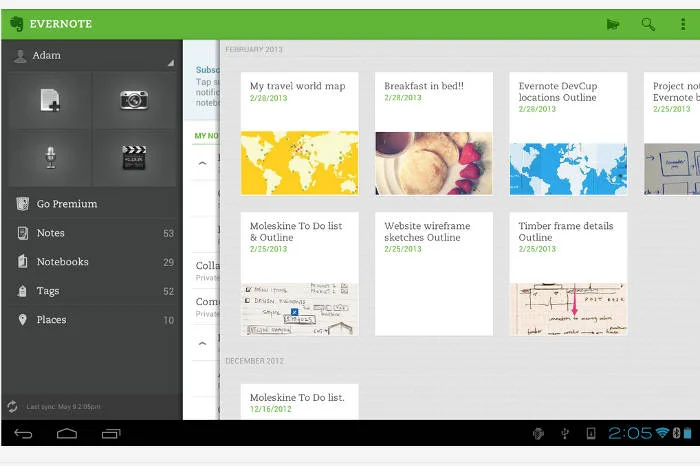Tap the Evernote elephant logo
Image resolution: width=700 pixels, height=466 pixels.
click(17, 24)
